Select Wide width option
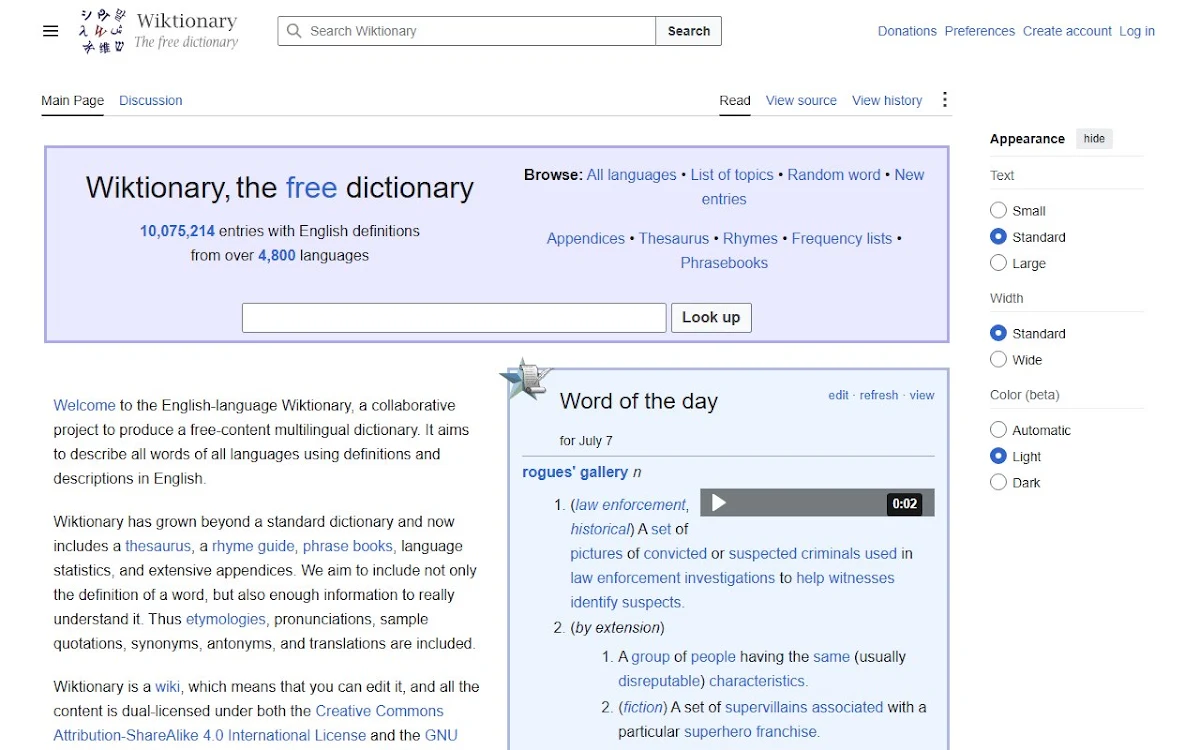The image size is (1200, 750). coord(998,359)
